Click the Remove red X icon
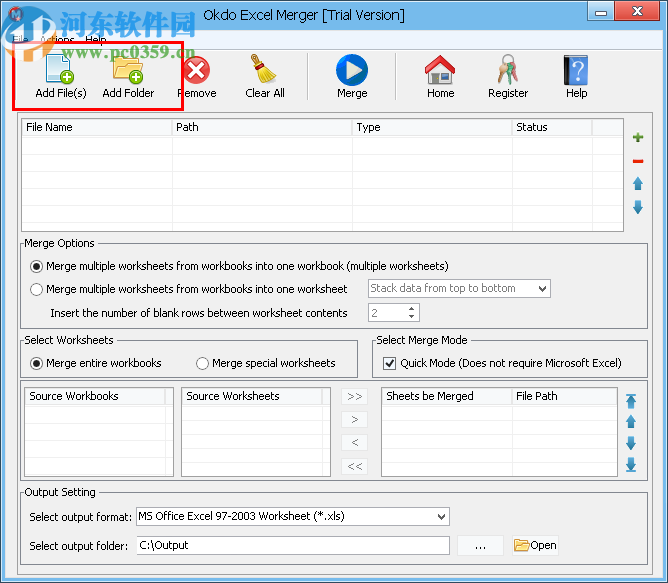 click(196, 70)
